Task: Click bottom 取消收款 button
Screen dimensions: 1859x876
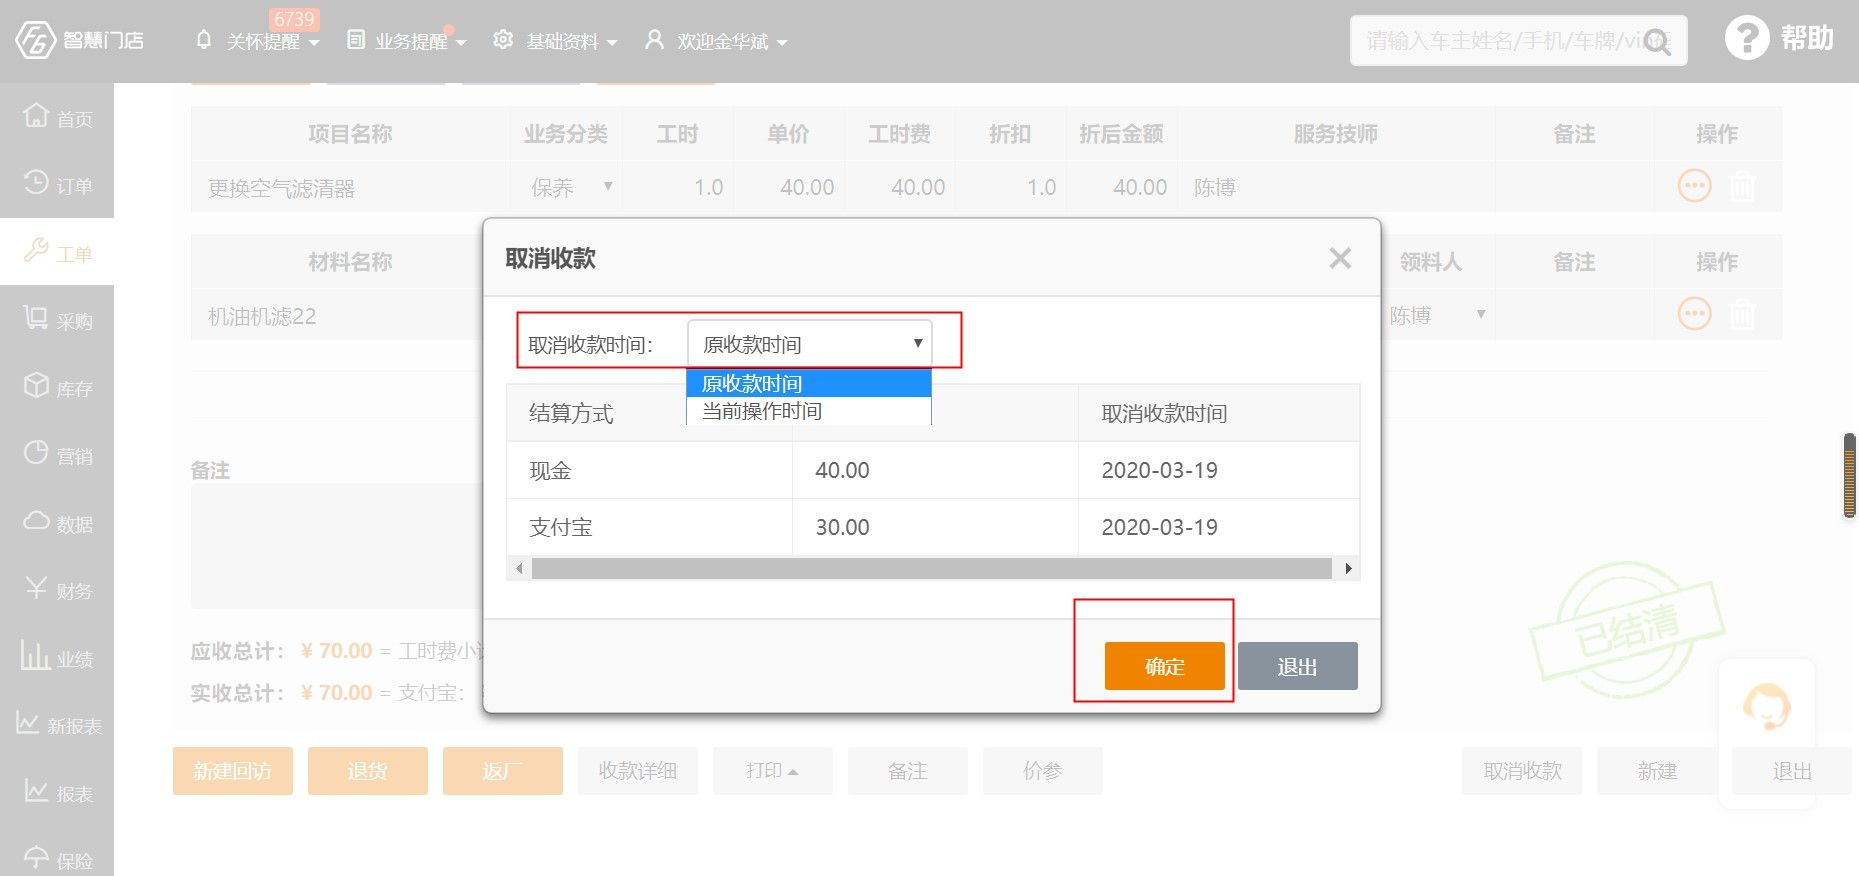Action: [1521, 771]
